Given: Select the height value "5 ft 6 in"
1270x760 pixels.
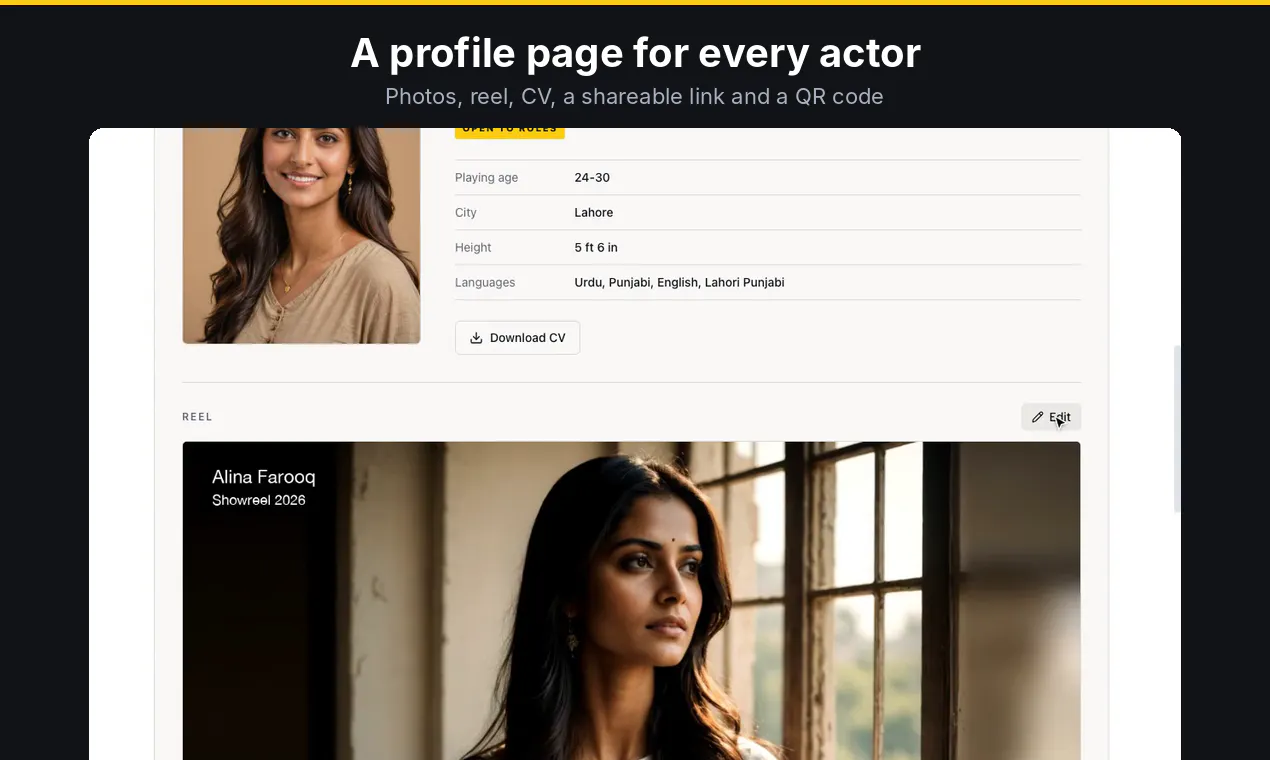Looking at the screenshot, I should pyautogui.click(x=596, y=248).
